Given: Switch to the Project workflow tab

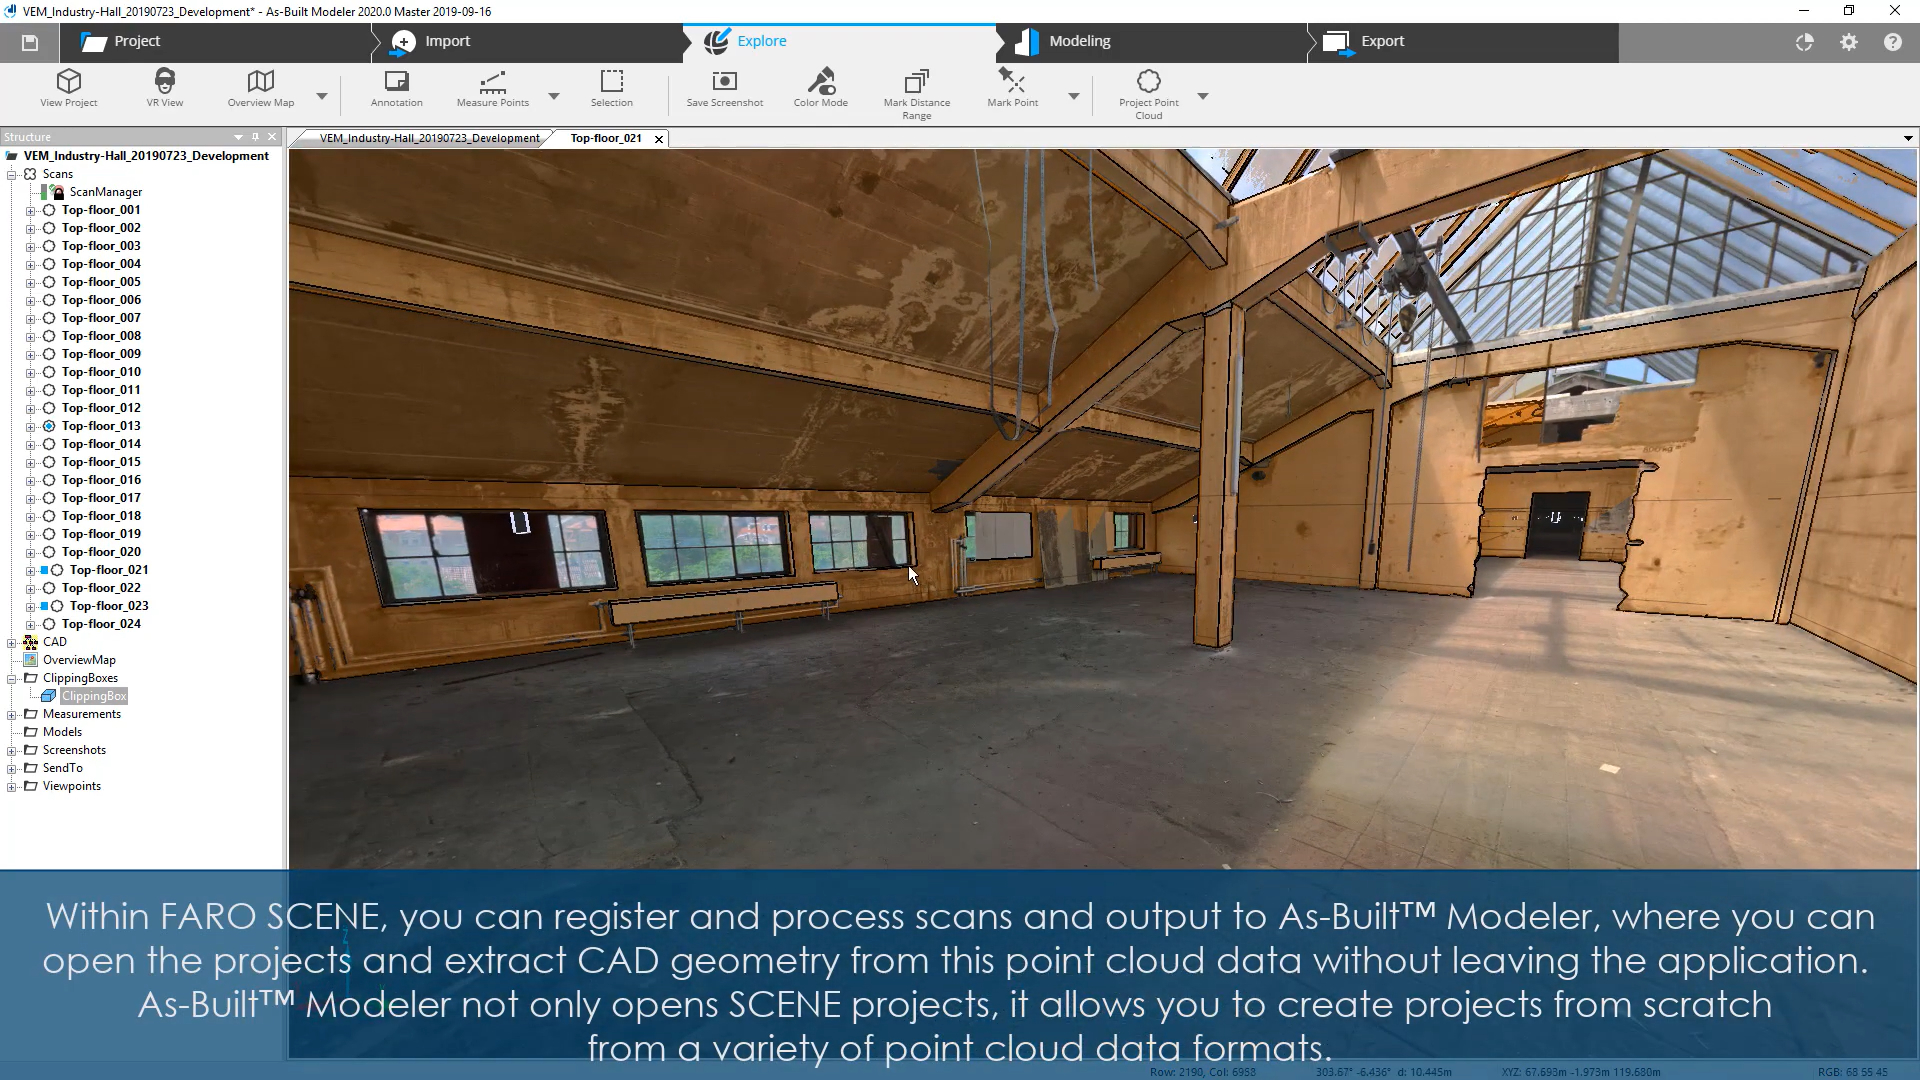Looking at the screenshot, I should pyautogui.click(x=215, y=42).
